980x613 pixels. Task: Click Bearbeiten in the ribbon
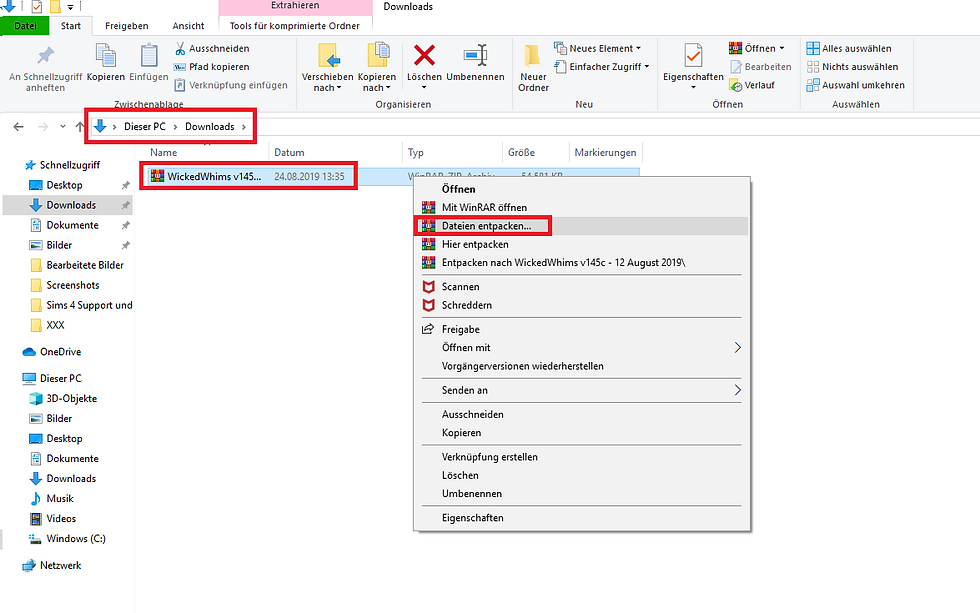(760, 66)
